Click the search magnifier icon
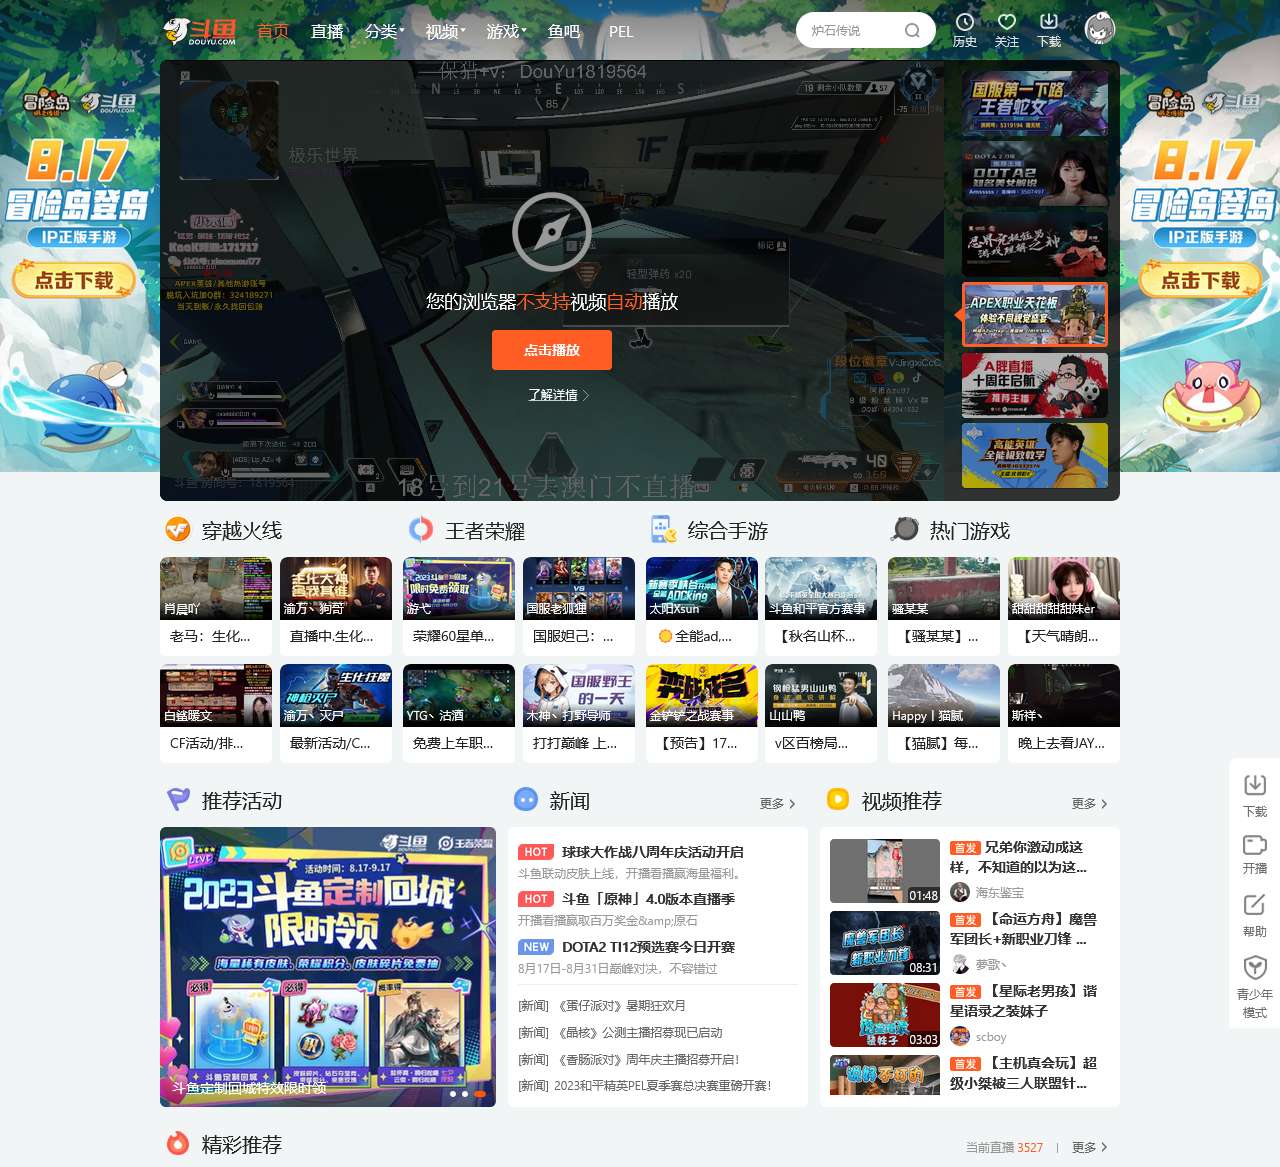 [x=912, y=30]
